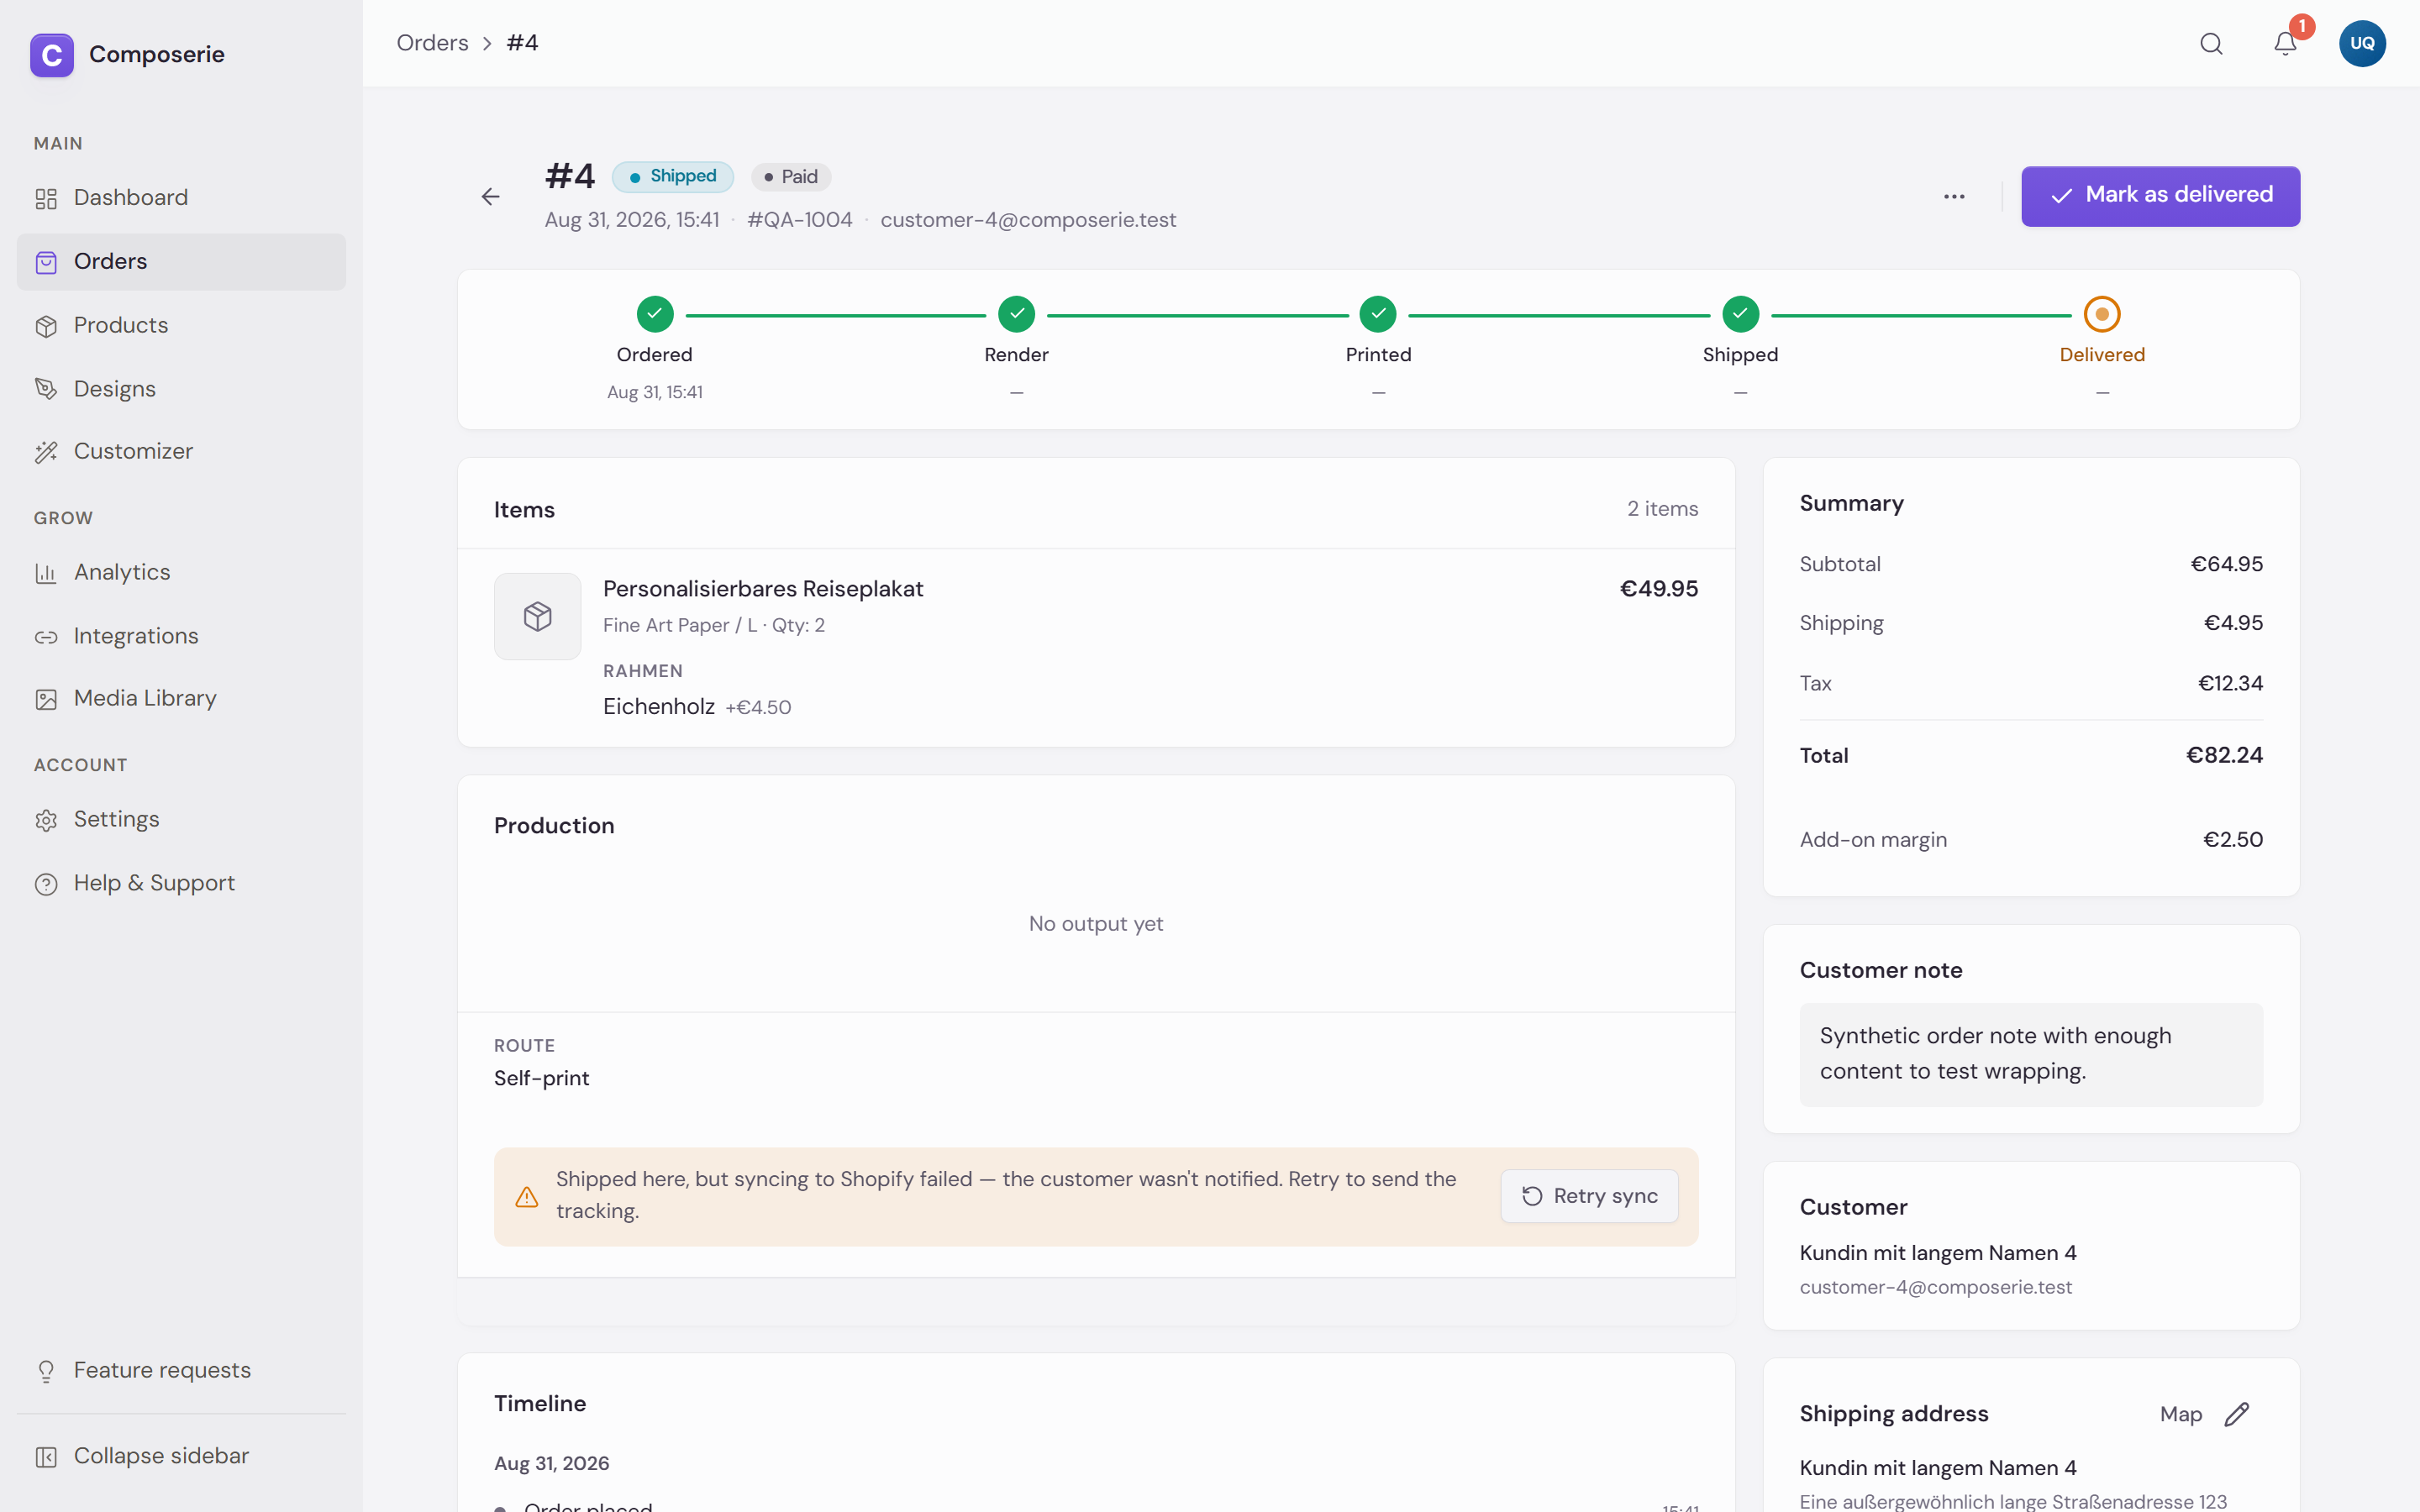
Task: Open Dashboard in the sidebar
Action: pos(181,197)
